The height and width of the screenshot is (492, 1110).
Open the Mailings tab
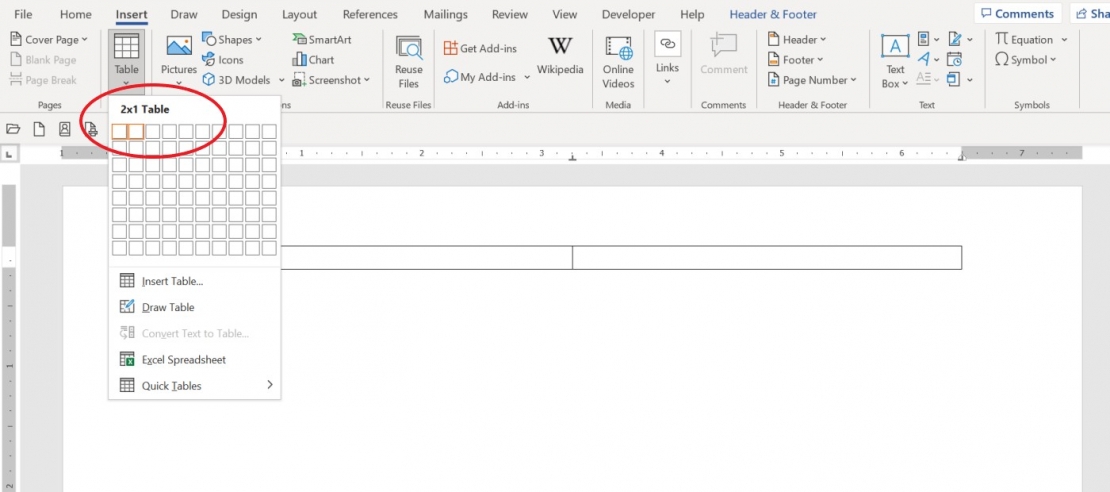(x=446, y=14)
